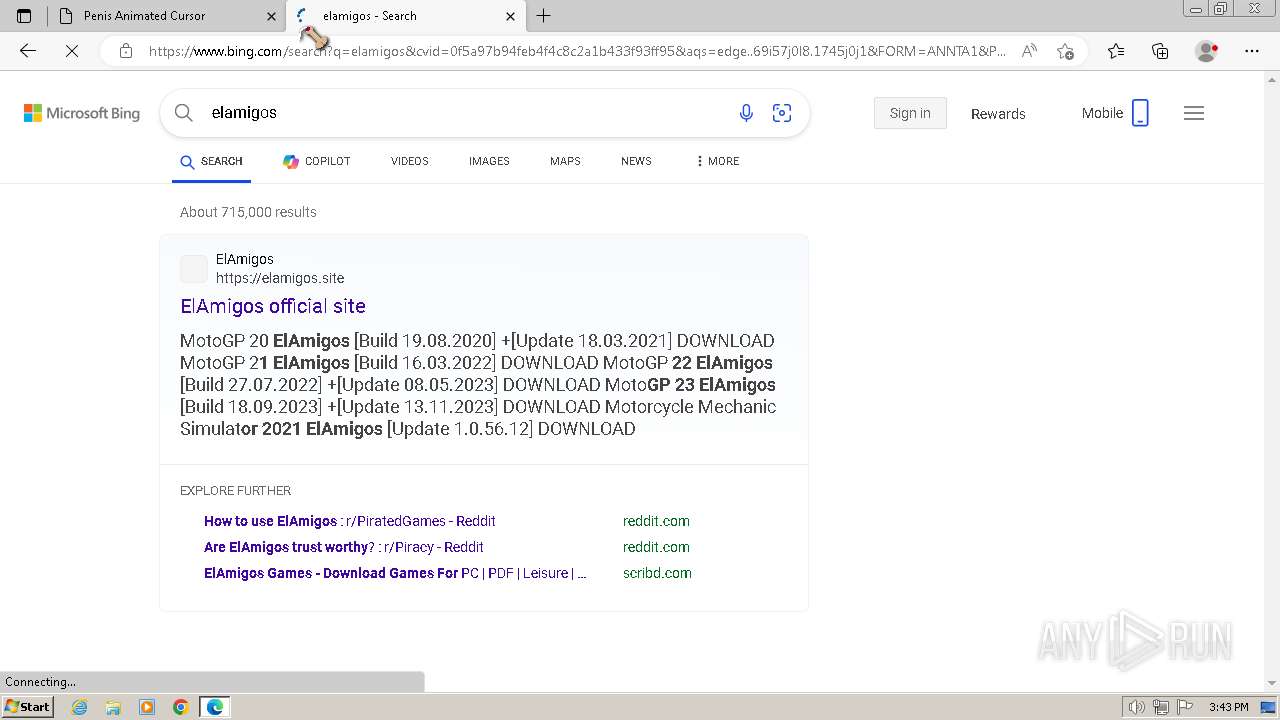Open Google Chrome from the taskbar
The width and height of the screenshot is (1280, 720).
click(181, 707)
